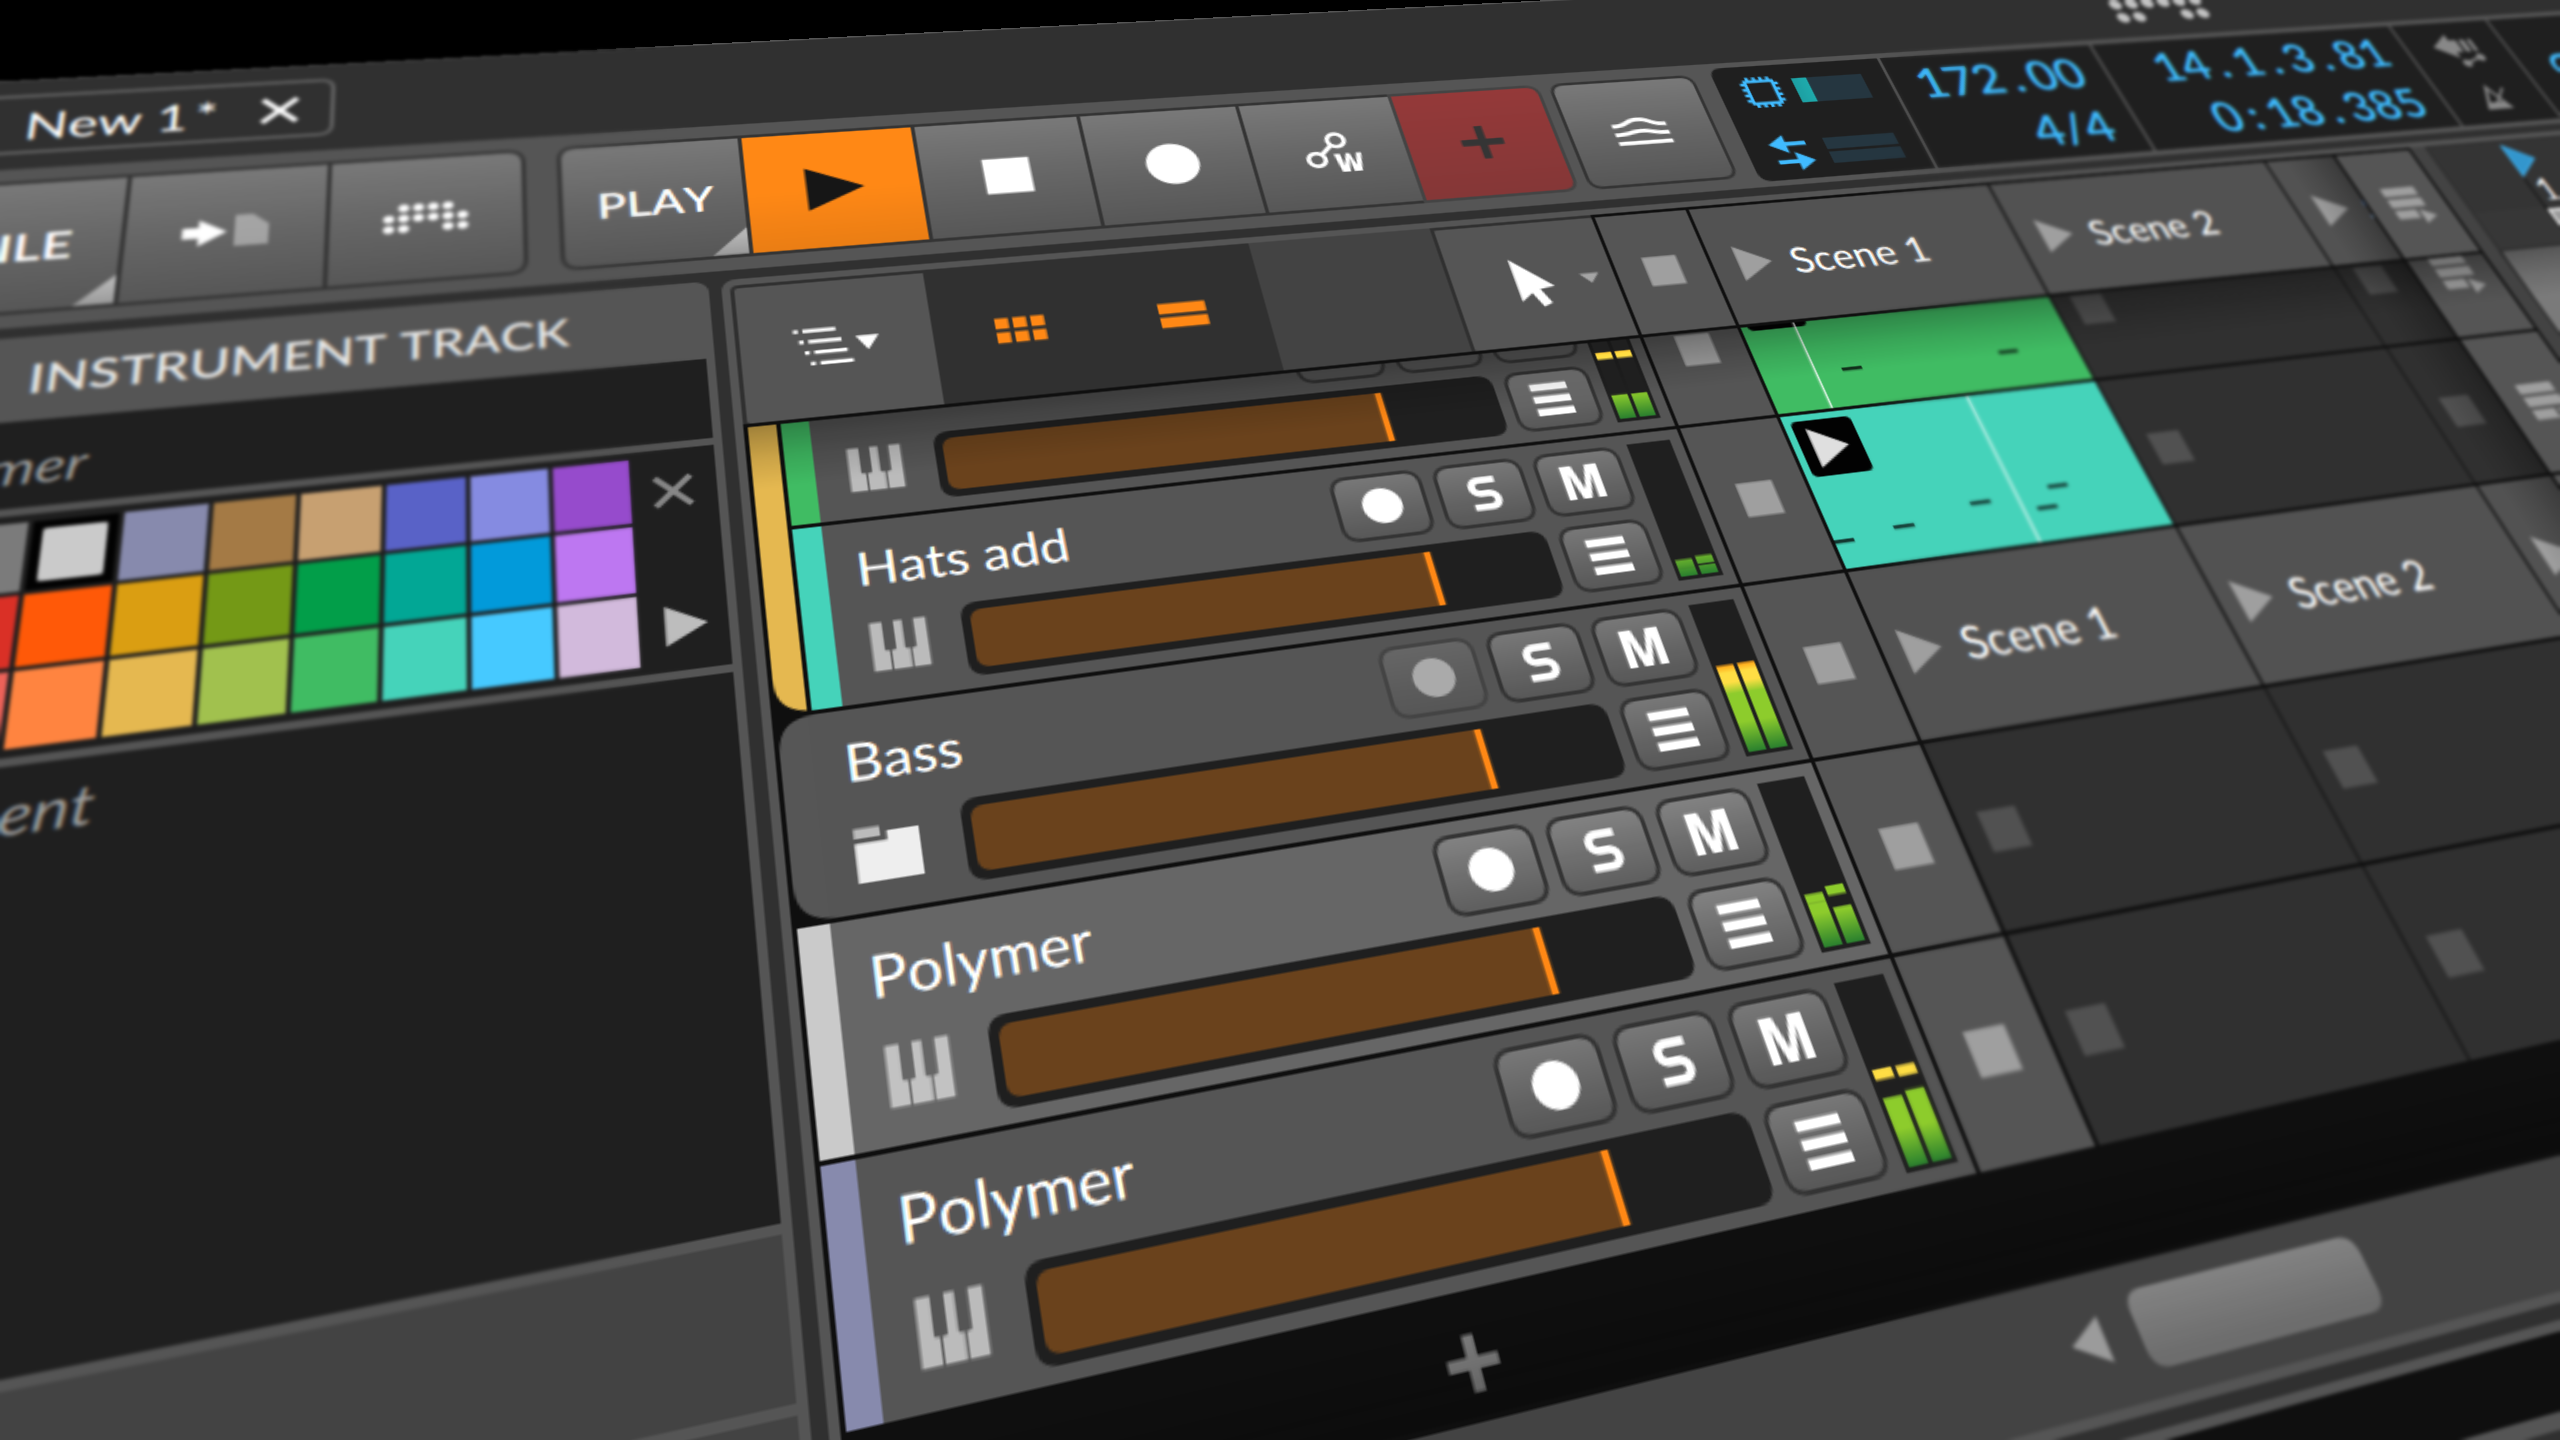Select the green clip in Scene 1
The width and height of the screenshot is (2560, 1440).
click(1920, 356)
